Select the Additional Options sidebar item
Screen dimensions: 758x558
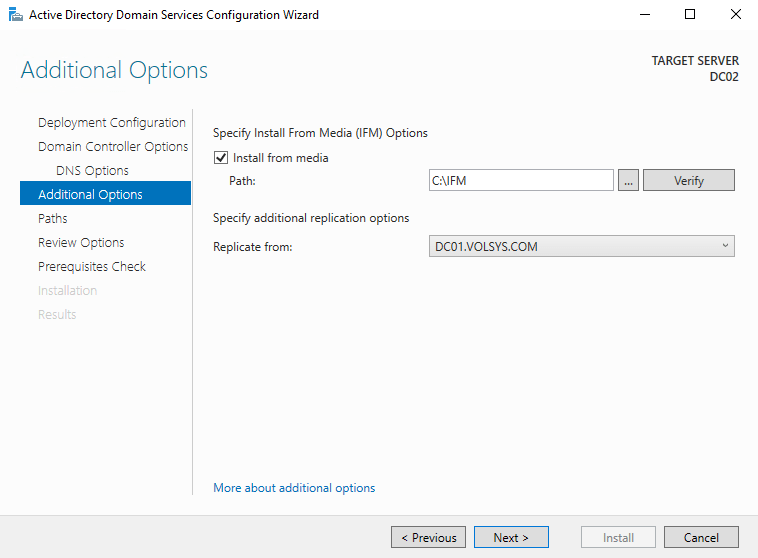point(90,195)
